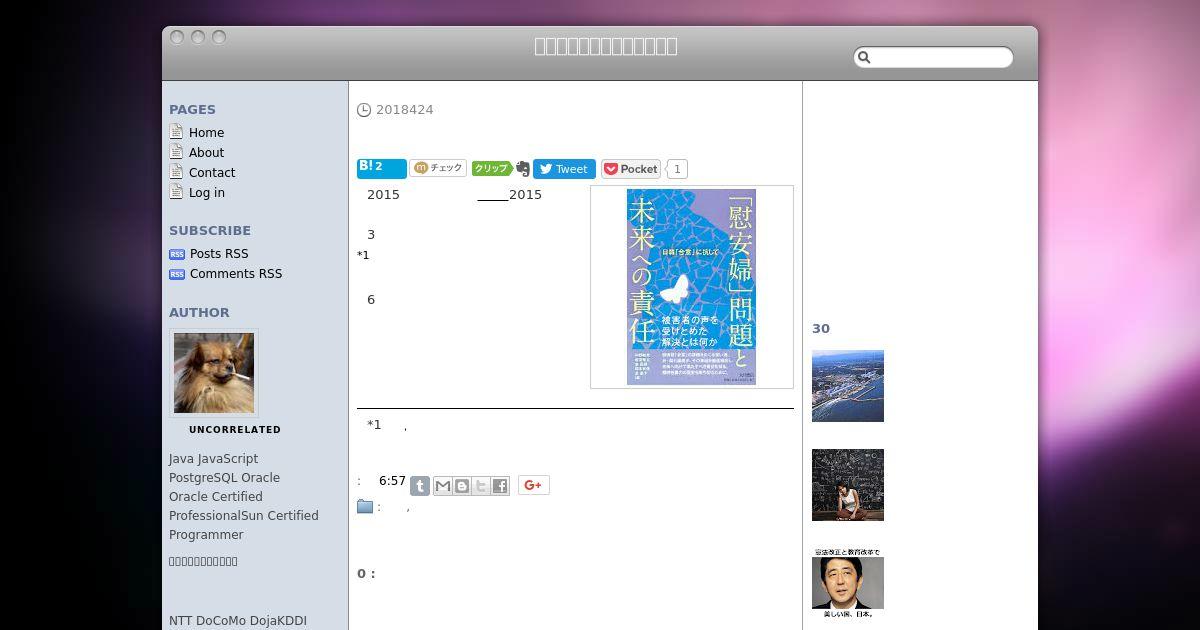Click the red window close button
The image size is (1200, 630).
point(177,37)
